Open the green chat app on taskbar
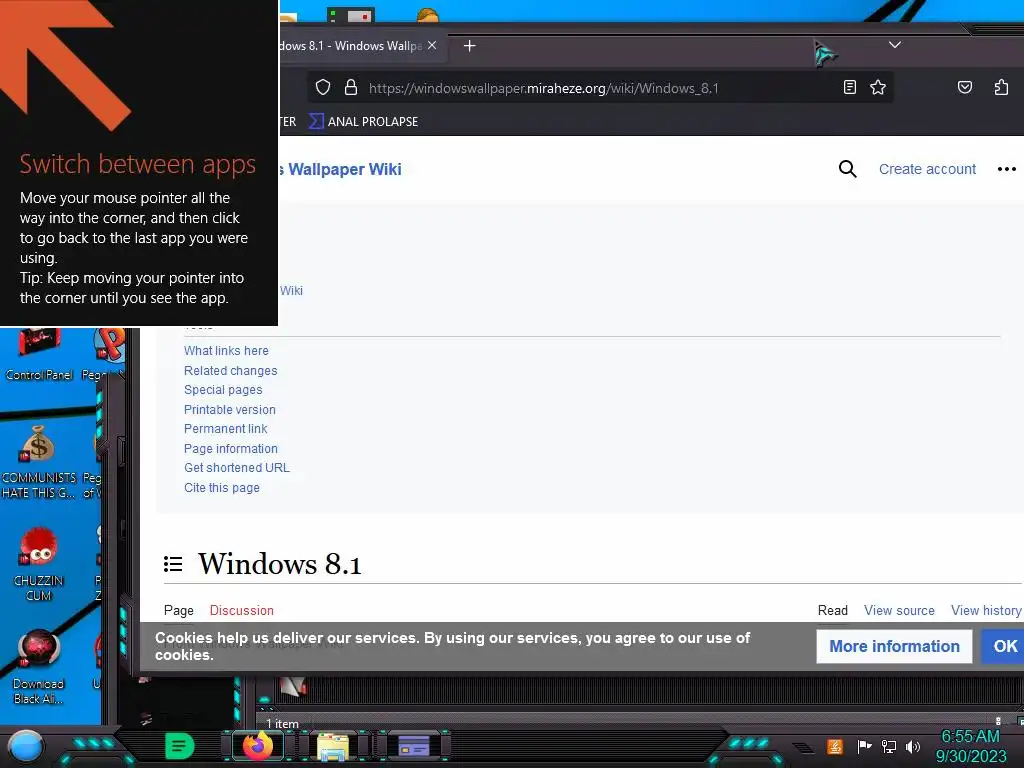This screenshot has width=1024, height=768. pyautogui.click(x=180, y=746)
